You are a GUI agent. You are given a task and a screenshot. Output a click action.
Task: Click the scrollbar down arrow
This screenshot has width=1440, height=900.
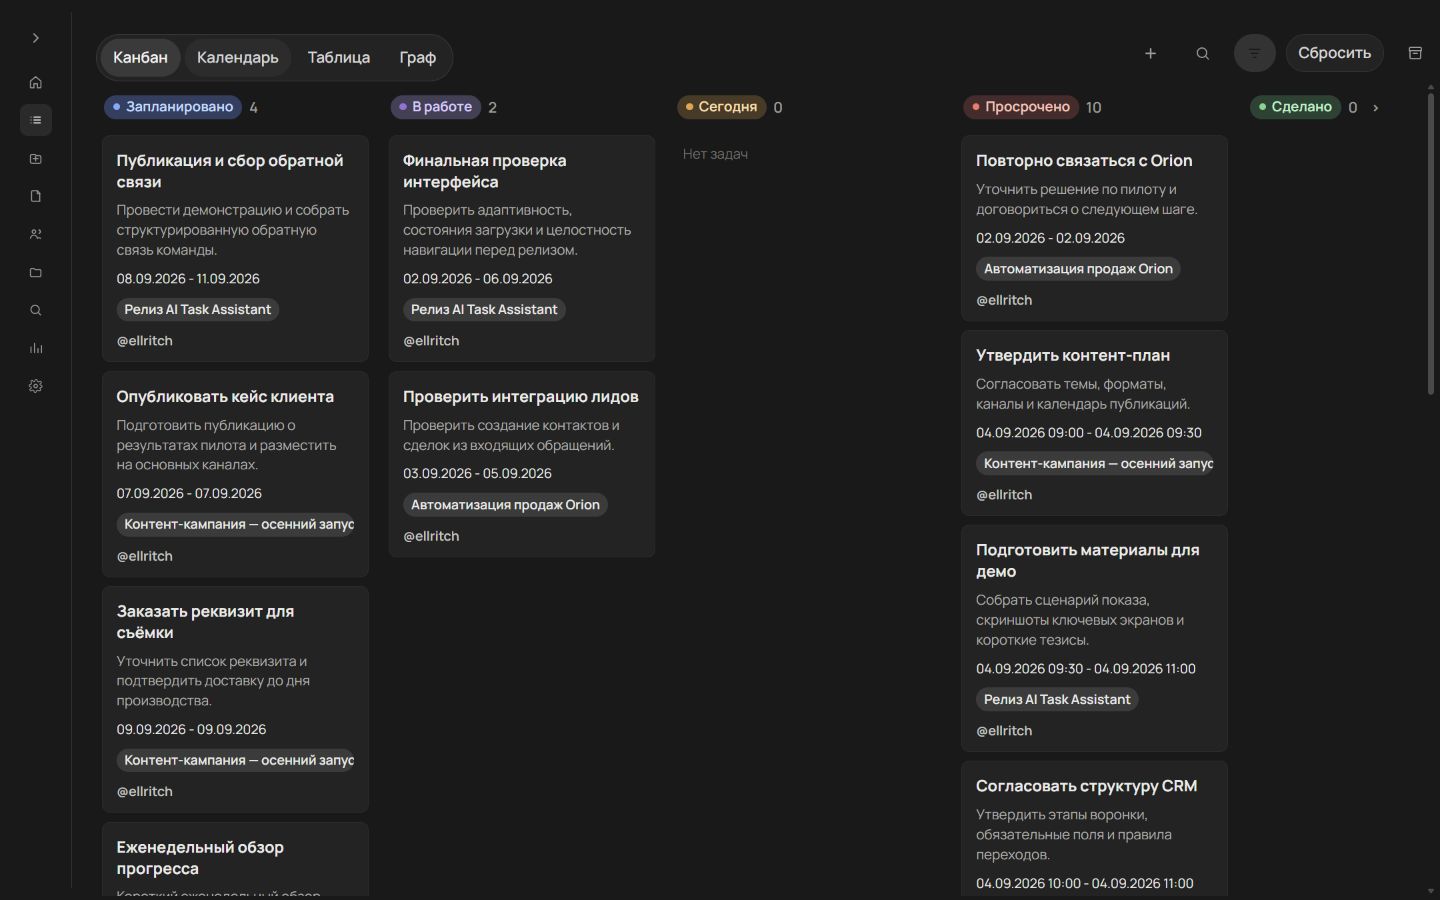tap(1430, 891)
